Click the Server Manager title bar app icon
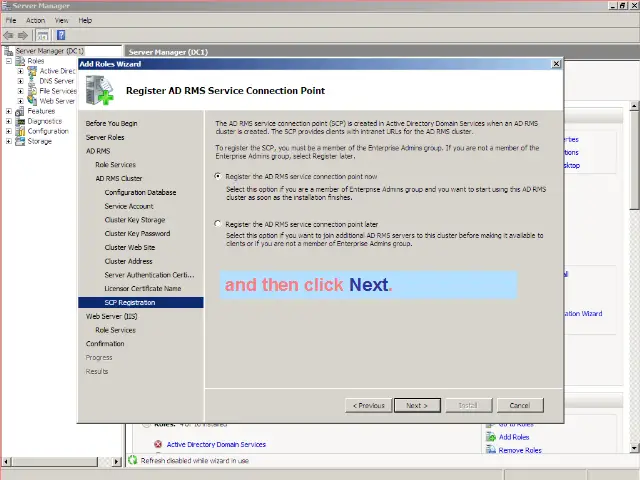The image size is (640, 480). (x=6, y=5)
